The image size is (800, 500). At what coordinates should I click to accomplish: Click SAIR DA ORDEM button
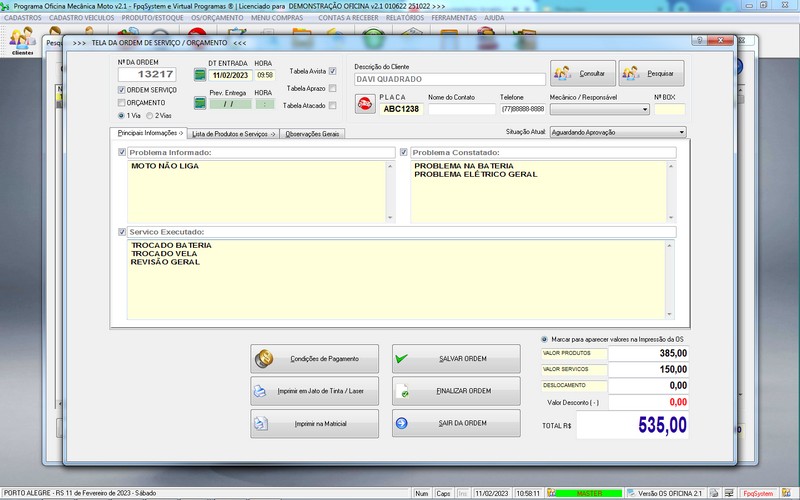pos(456,423)
